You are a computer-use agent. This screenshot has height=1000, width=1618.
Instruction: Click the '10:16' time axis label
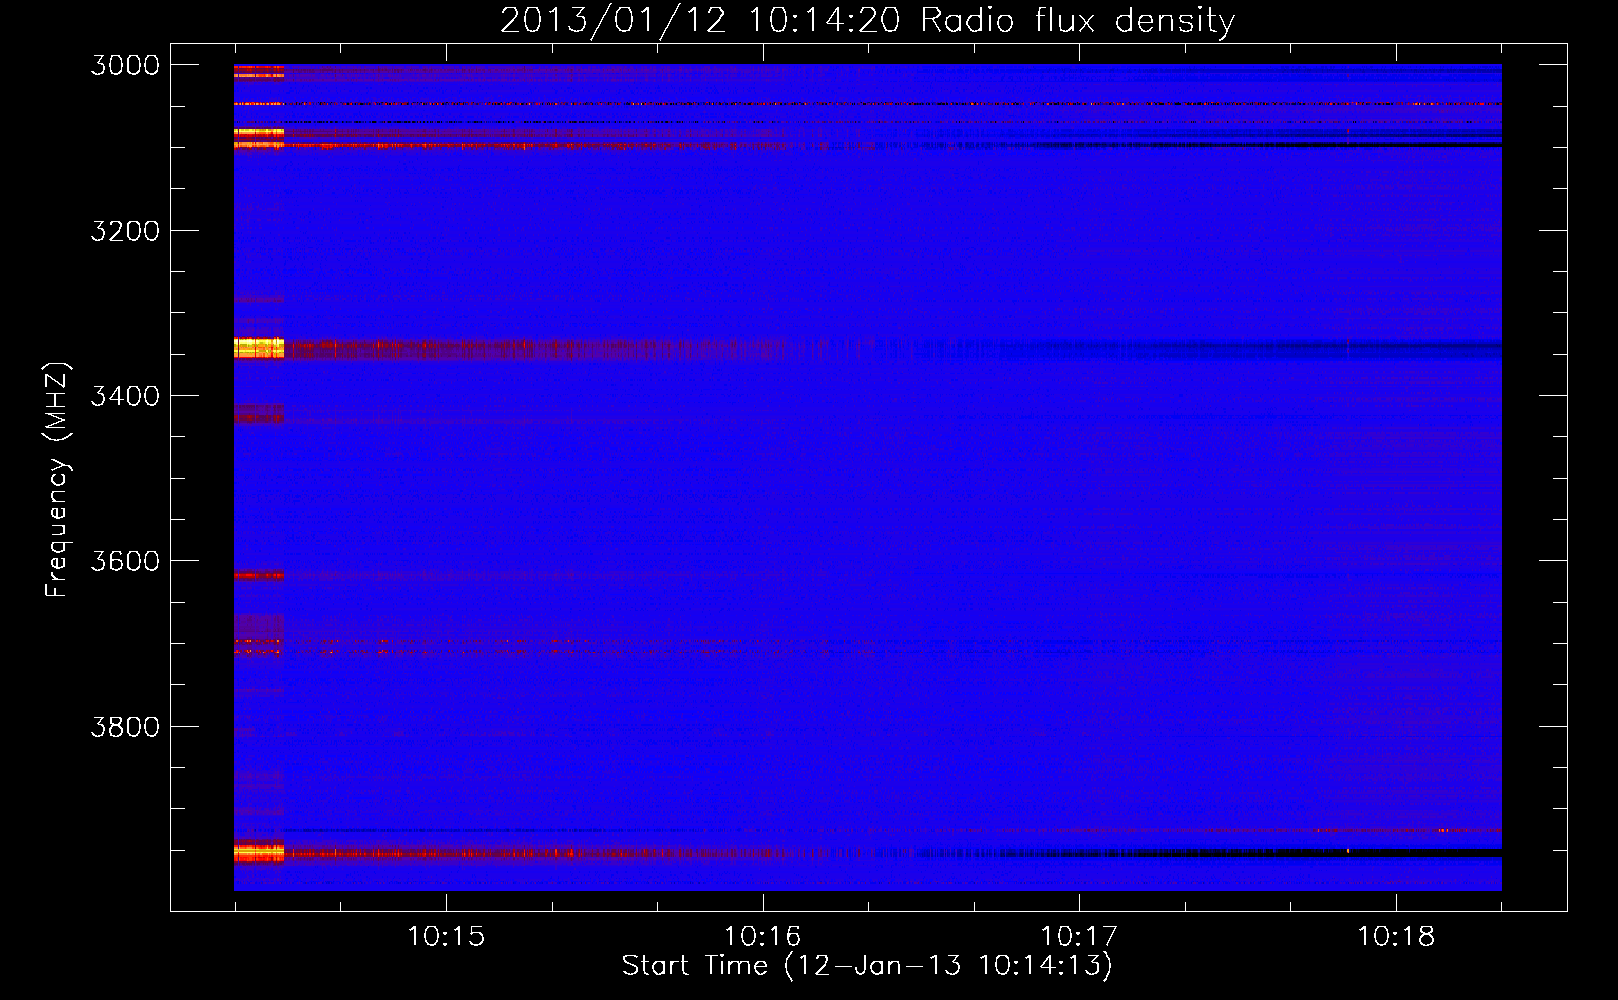[763, 937]
